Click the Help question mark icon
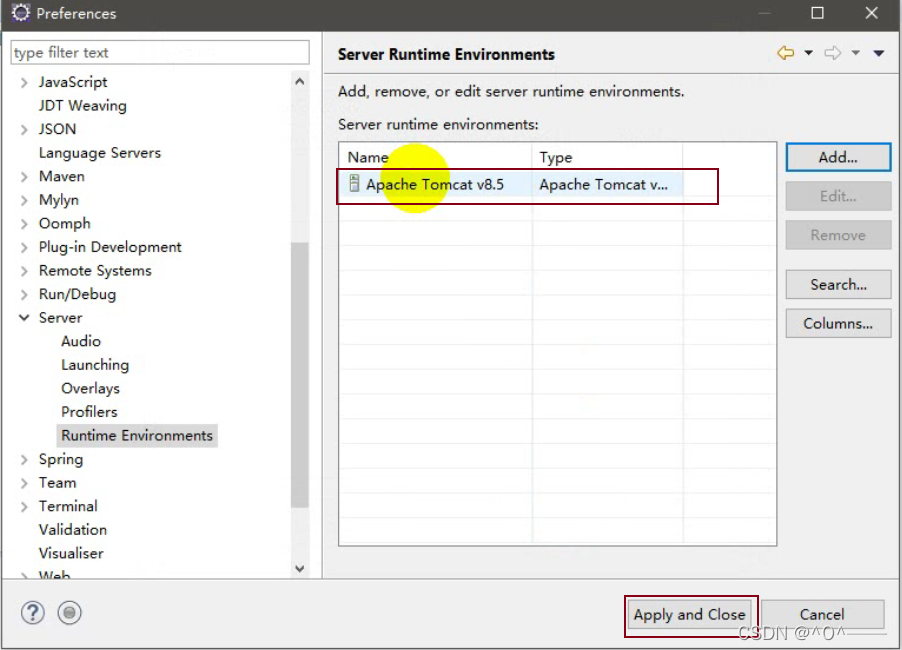The image size is (902, 650). tap(33, 613)
